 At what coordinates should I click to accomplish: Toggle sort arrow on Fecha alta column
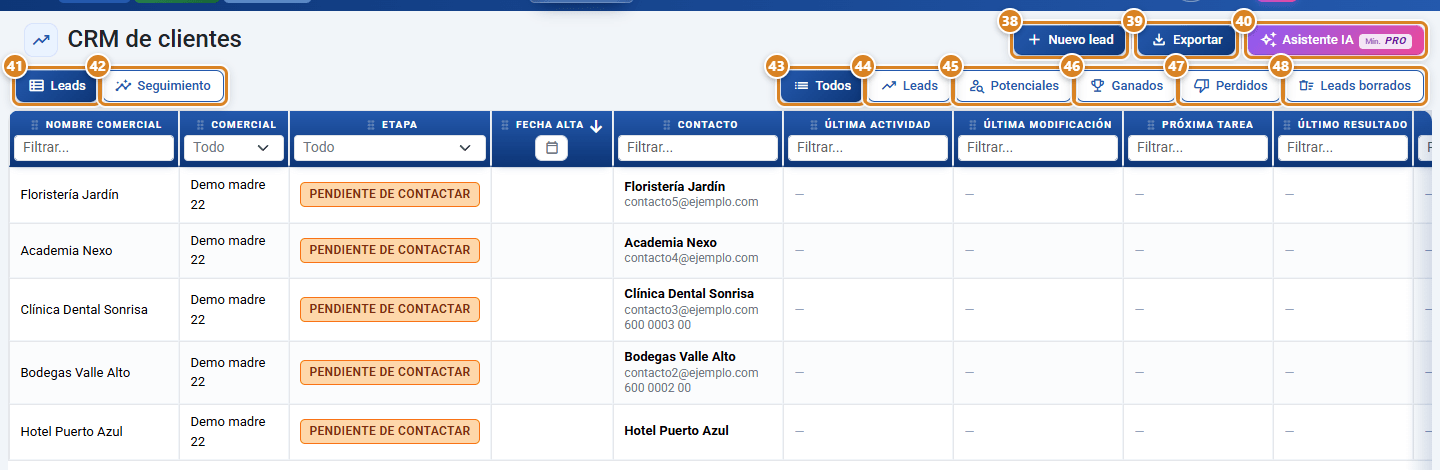[596, 125]
